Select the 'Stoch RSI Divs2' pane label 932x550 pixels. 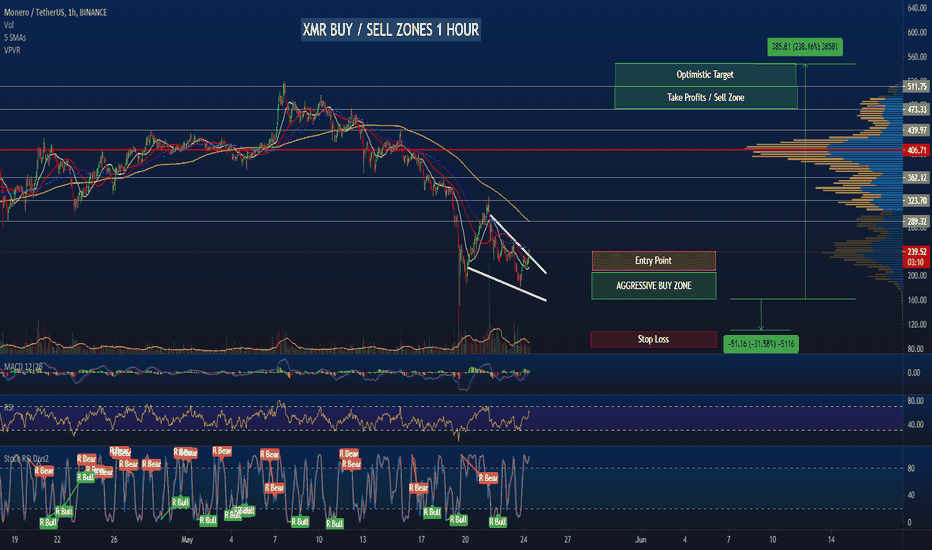pyautogui.click(x=27, y=459)
